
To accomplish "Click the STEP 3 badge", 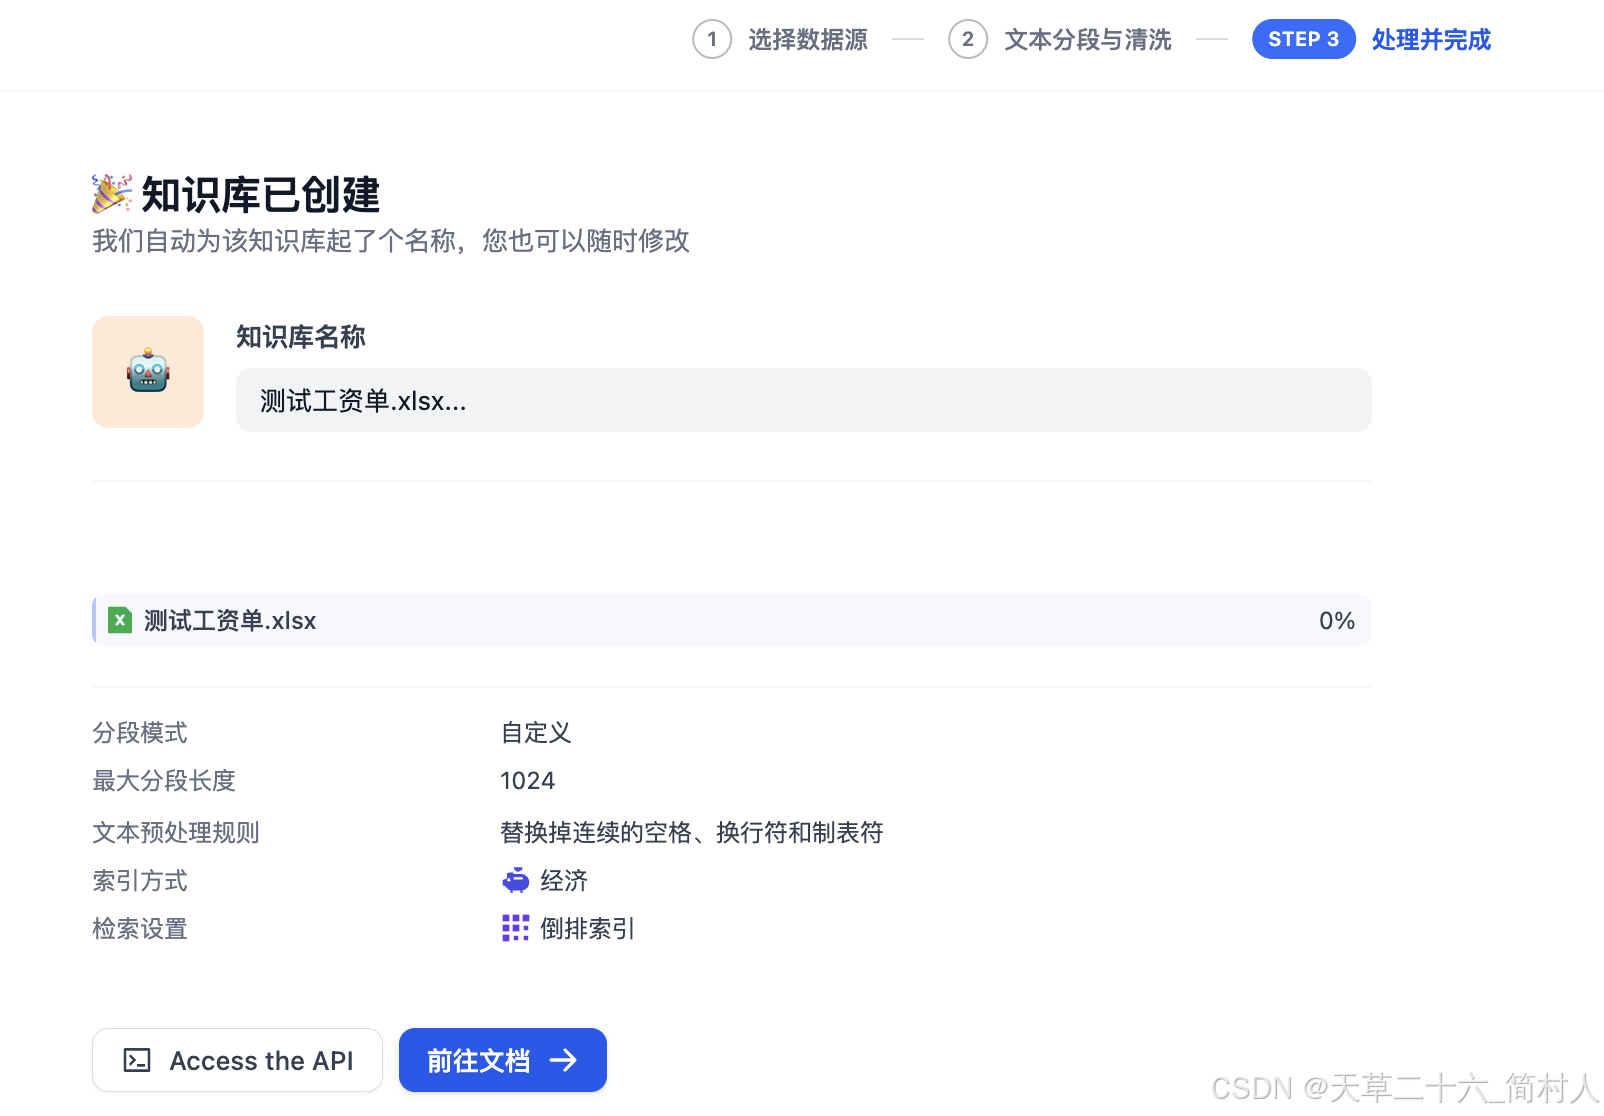I will coord(1303,39).
